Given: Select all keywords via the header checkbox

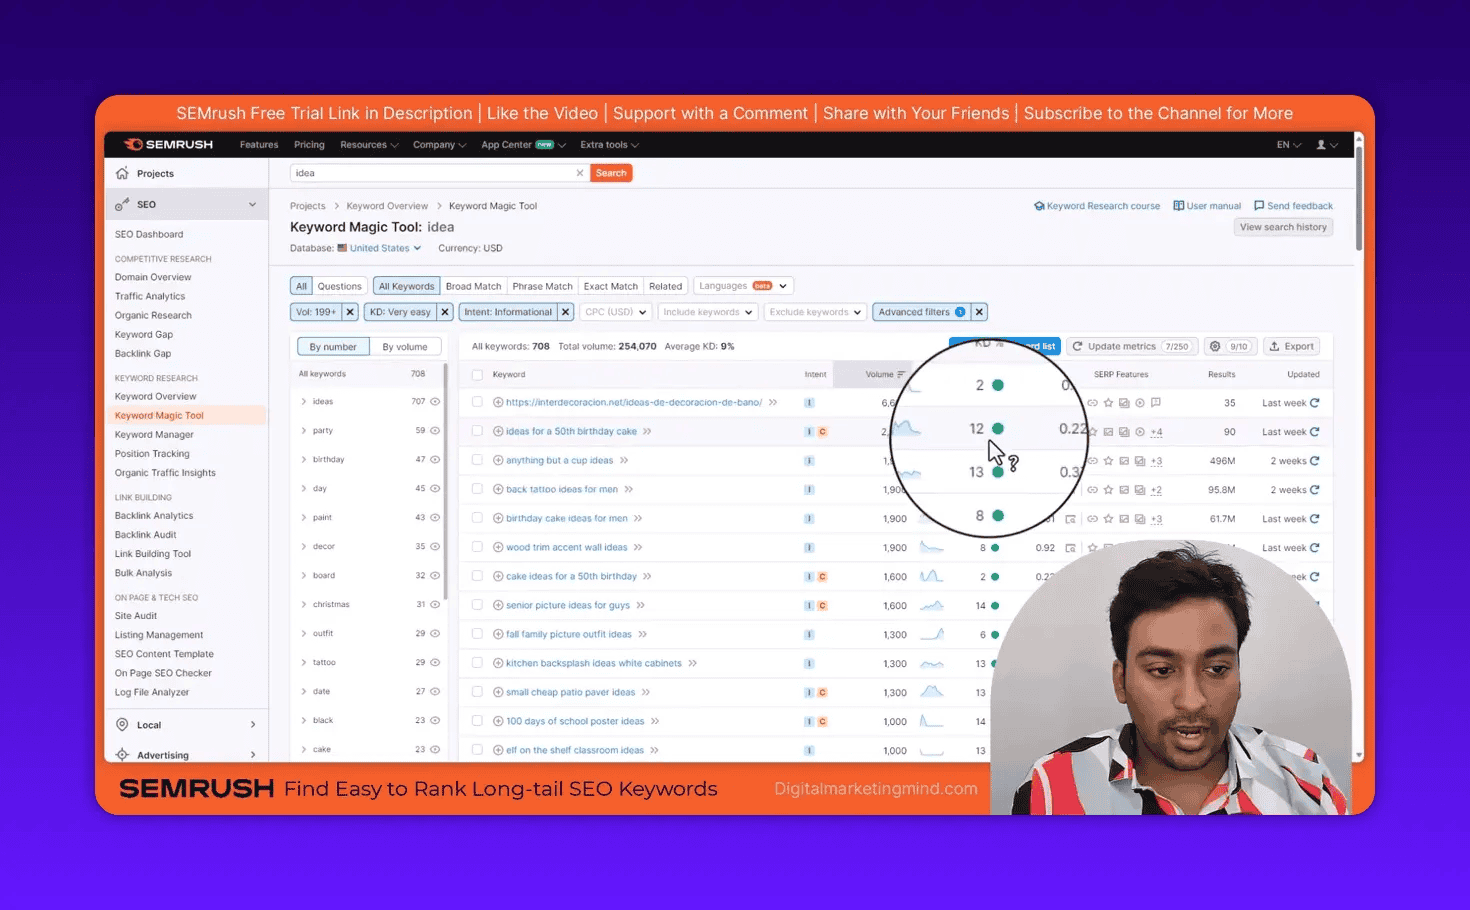Looking at the screenshot, I should pyautogui.click(x=477, y=373).
